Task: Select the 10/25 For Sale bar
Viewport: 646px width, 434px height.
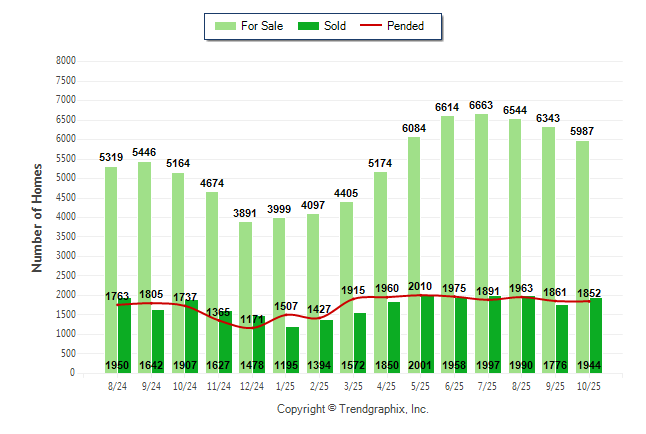Action: point(582,250)
